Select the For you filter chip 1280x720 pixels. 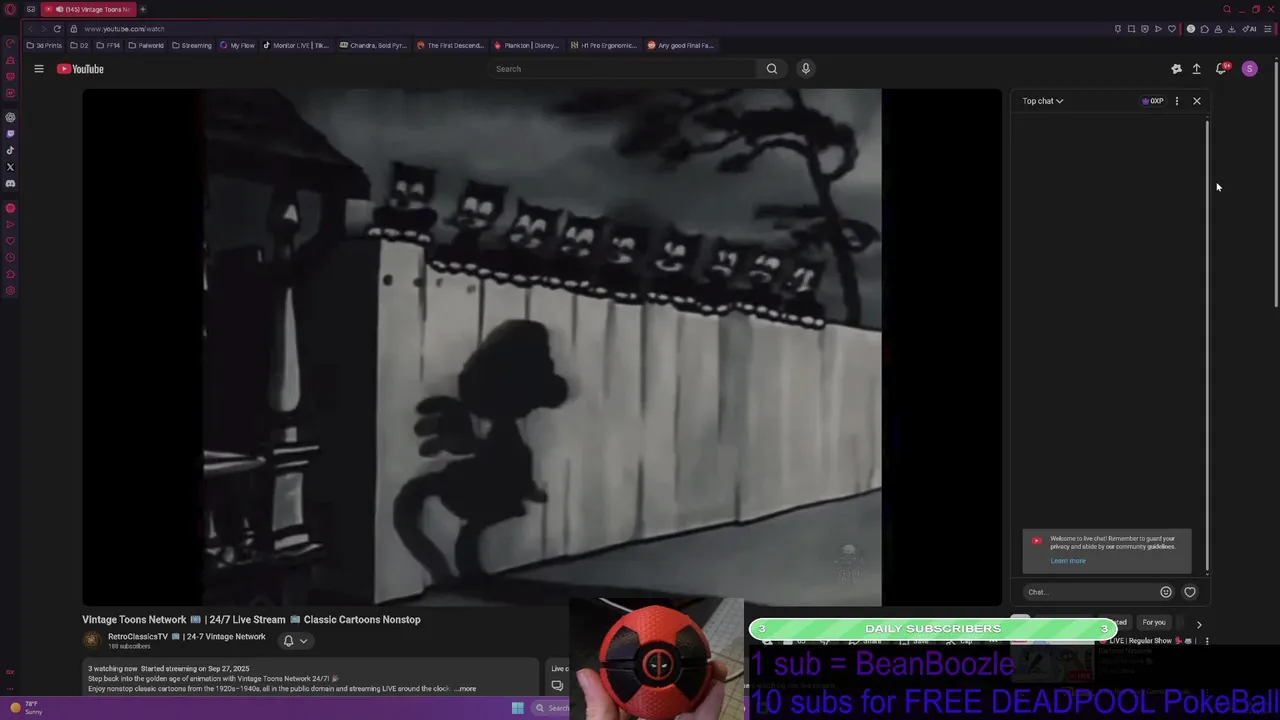(x=1154, y=623)
